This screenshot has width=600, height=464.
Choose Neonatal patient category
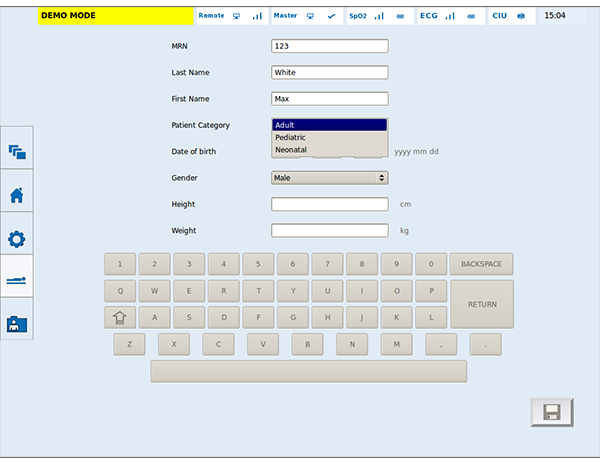pos(329,149)
